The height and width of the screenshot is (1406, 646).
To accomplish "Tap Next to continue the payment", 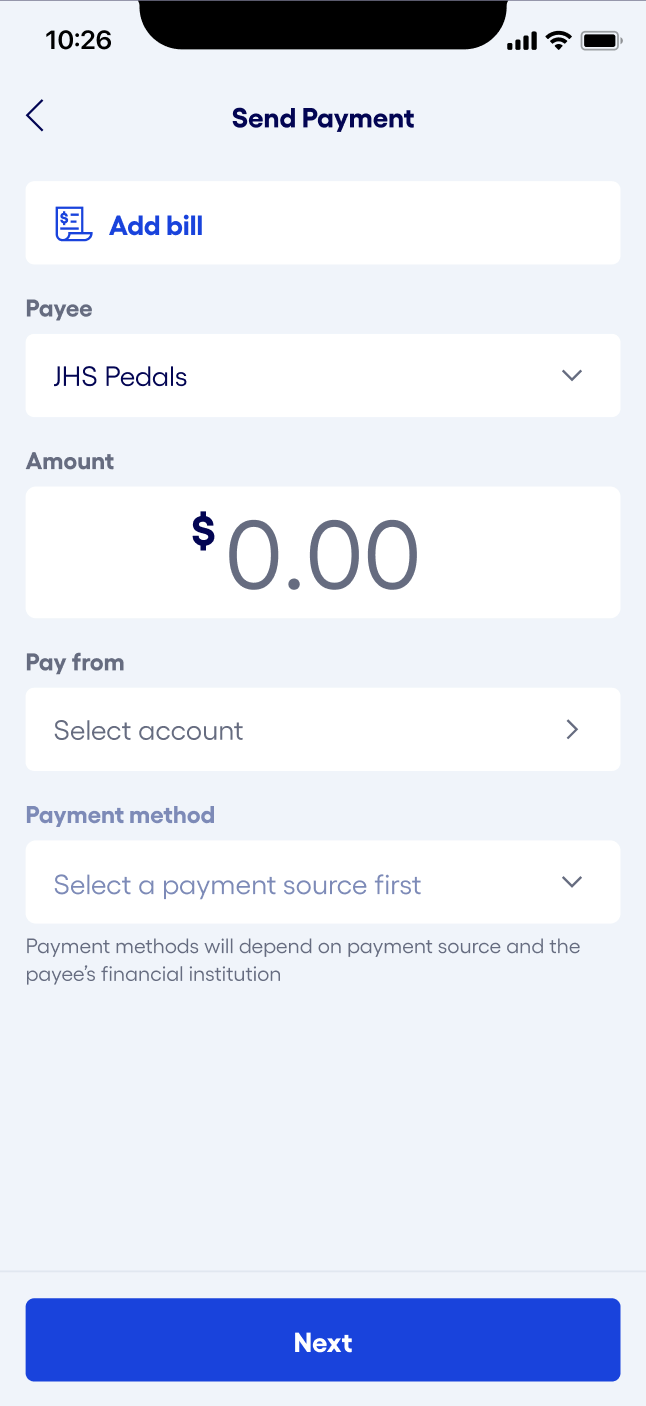I will [323, 1342].
